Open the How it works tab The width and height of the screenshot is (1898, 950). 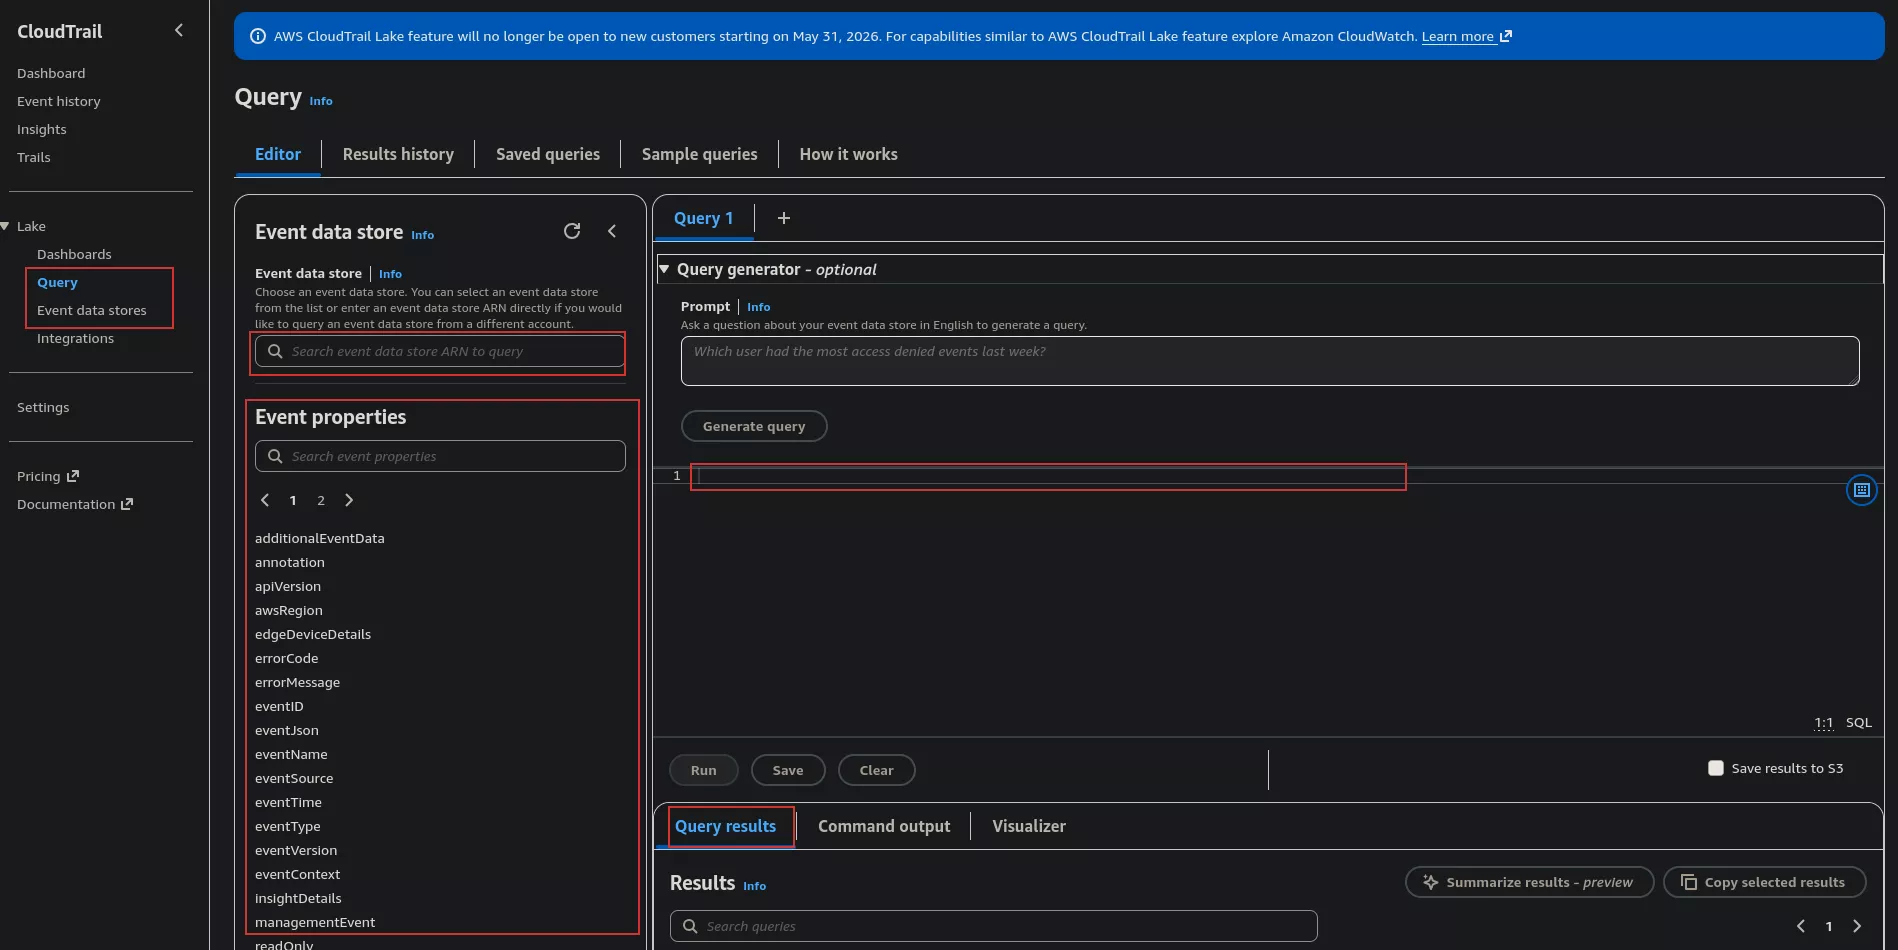(x=848, y=154)
